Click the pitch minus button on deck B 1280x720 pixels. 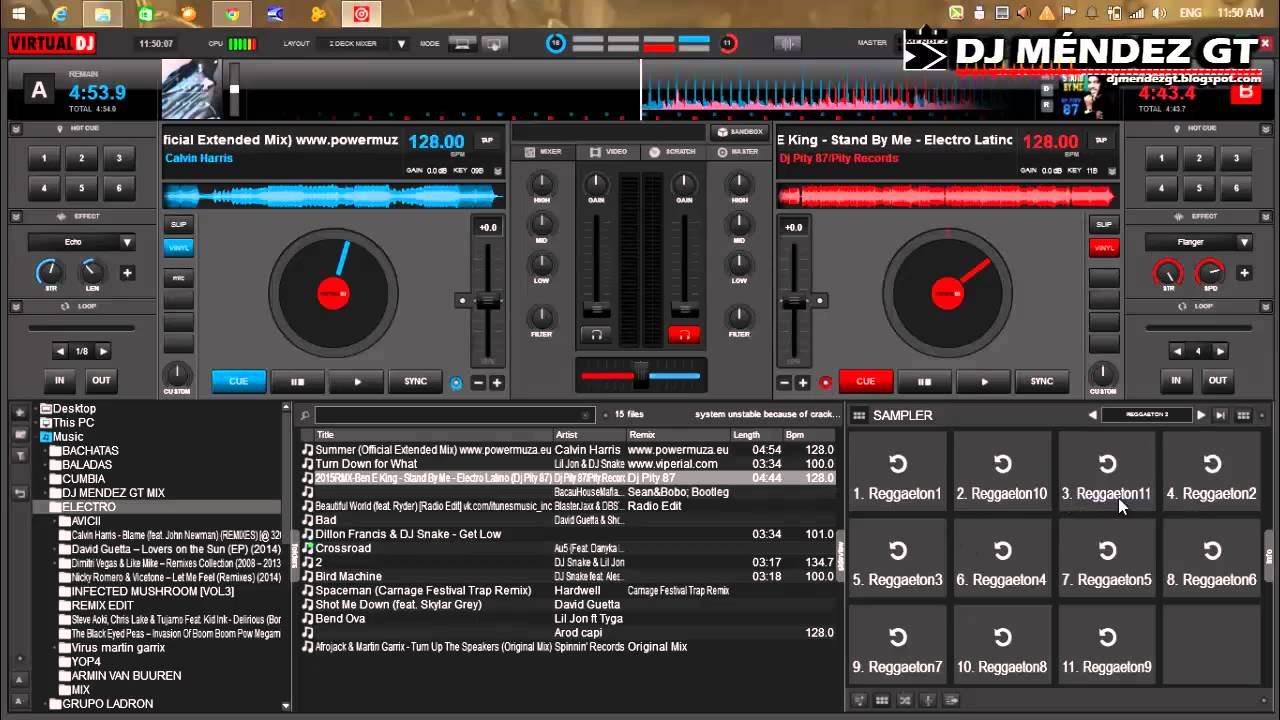(784, 383)
